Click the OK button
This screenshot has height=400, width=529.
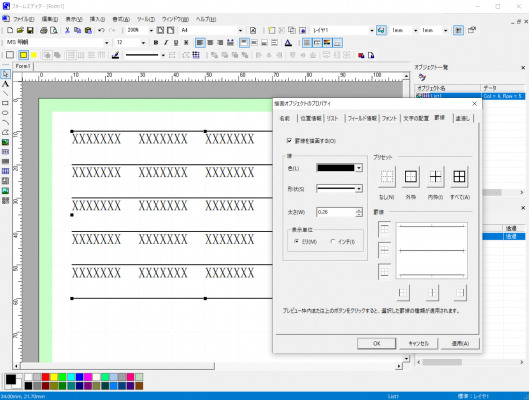[x=377, y=343]
